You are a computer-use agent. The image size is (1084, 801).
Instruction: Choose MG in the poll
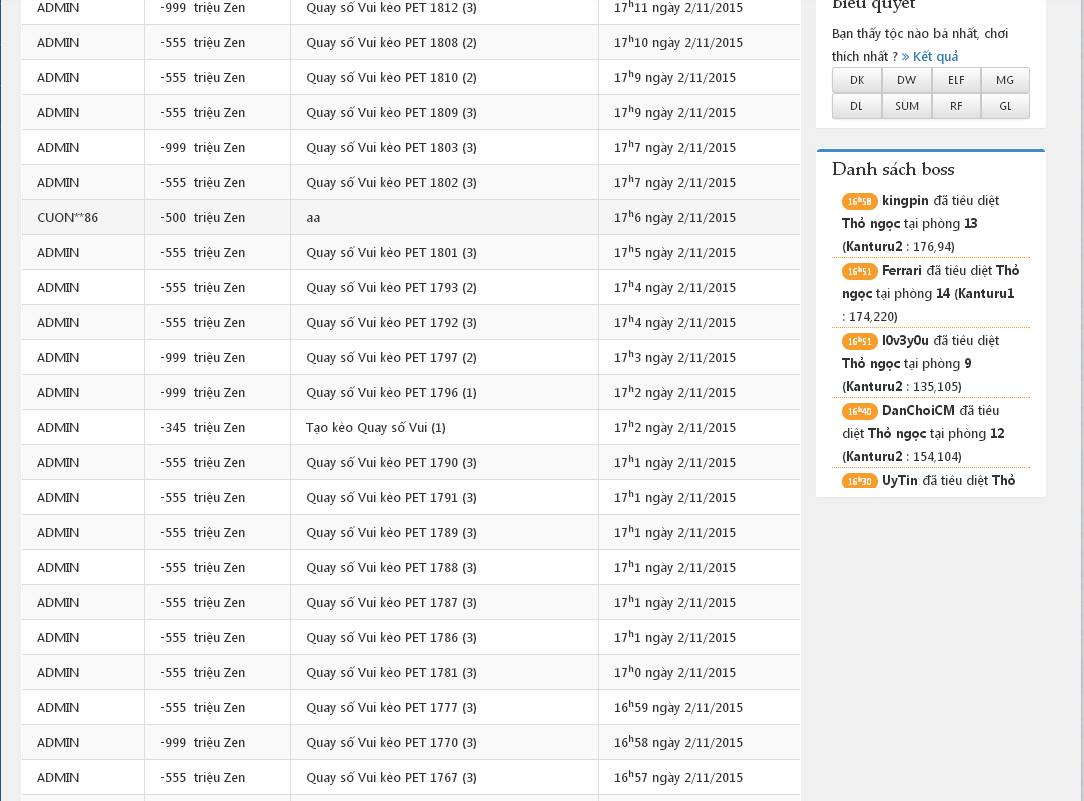[x=1005, y=80]
